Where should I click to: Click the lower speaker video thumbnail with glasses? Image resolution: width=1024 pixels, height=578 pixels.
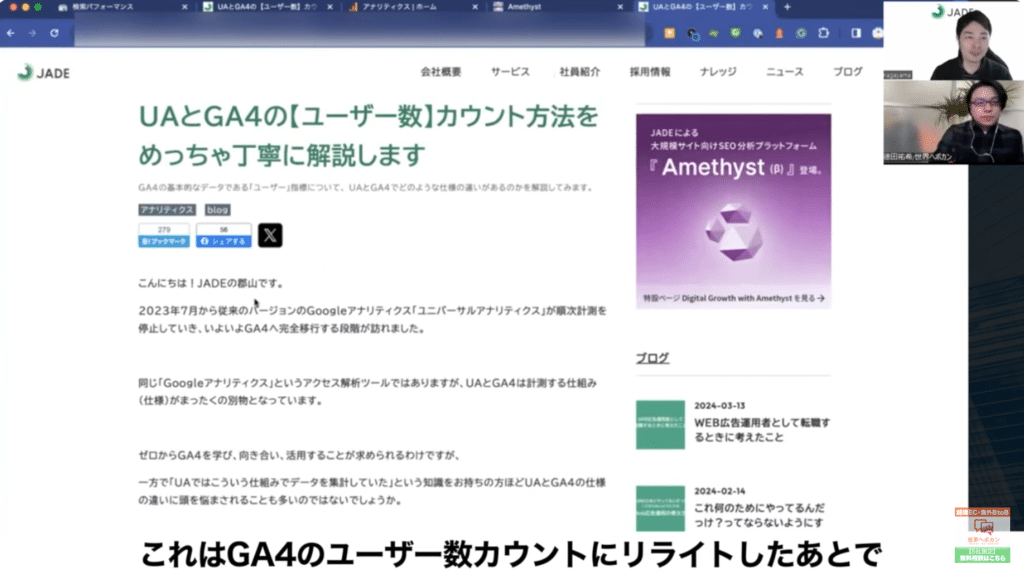pos(953,122)
